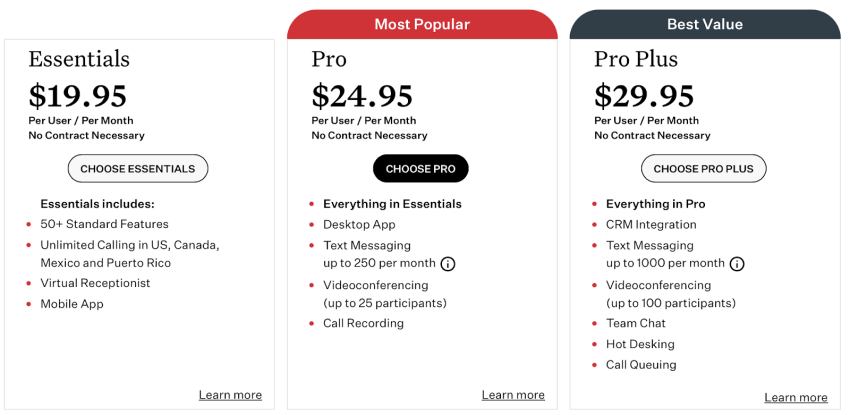Viewport: 850px width, 415px height.
Task: Click the Essentials plan title
Action: (x=79, y=59)
